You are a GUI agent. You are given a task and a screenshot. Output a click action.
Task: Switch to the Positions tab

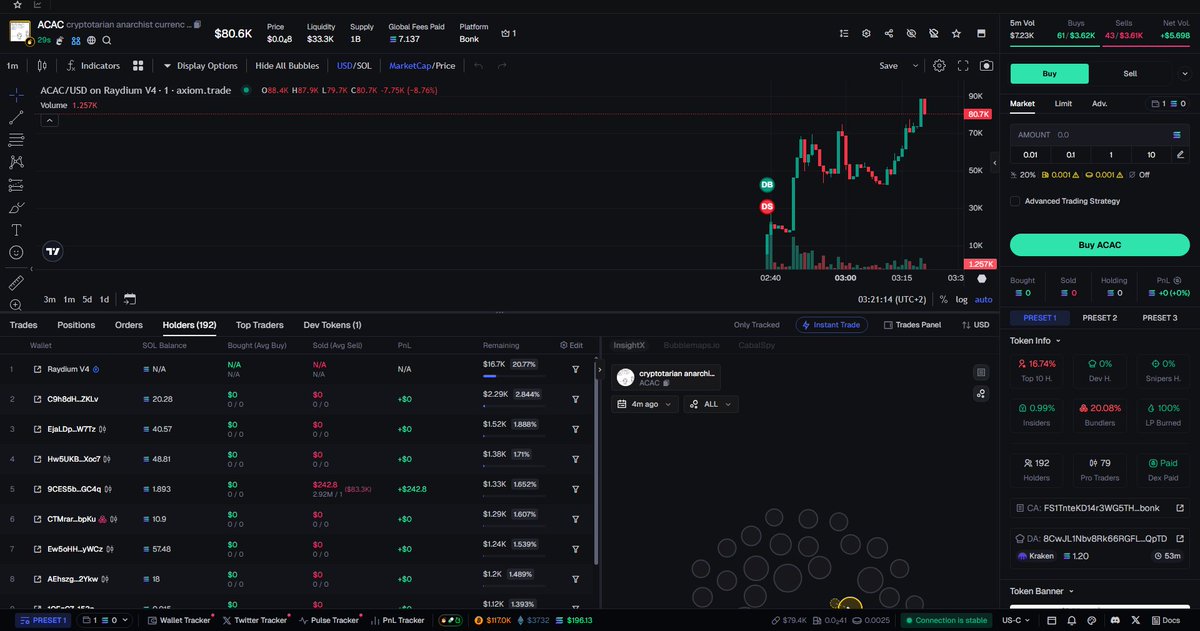click(76, 325)
